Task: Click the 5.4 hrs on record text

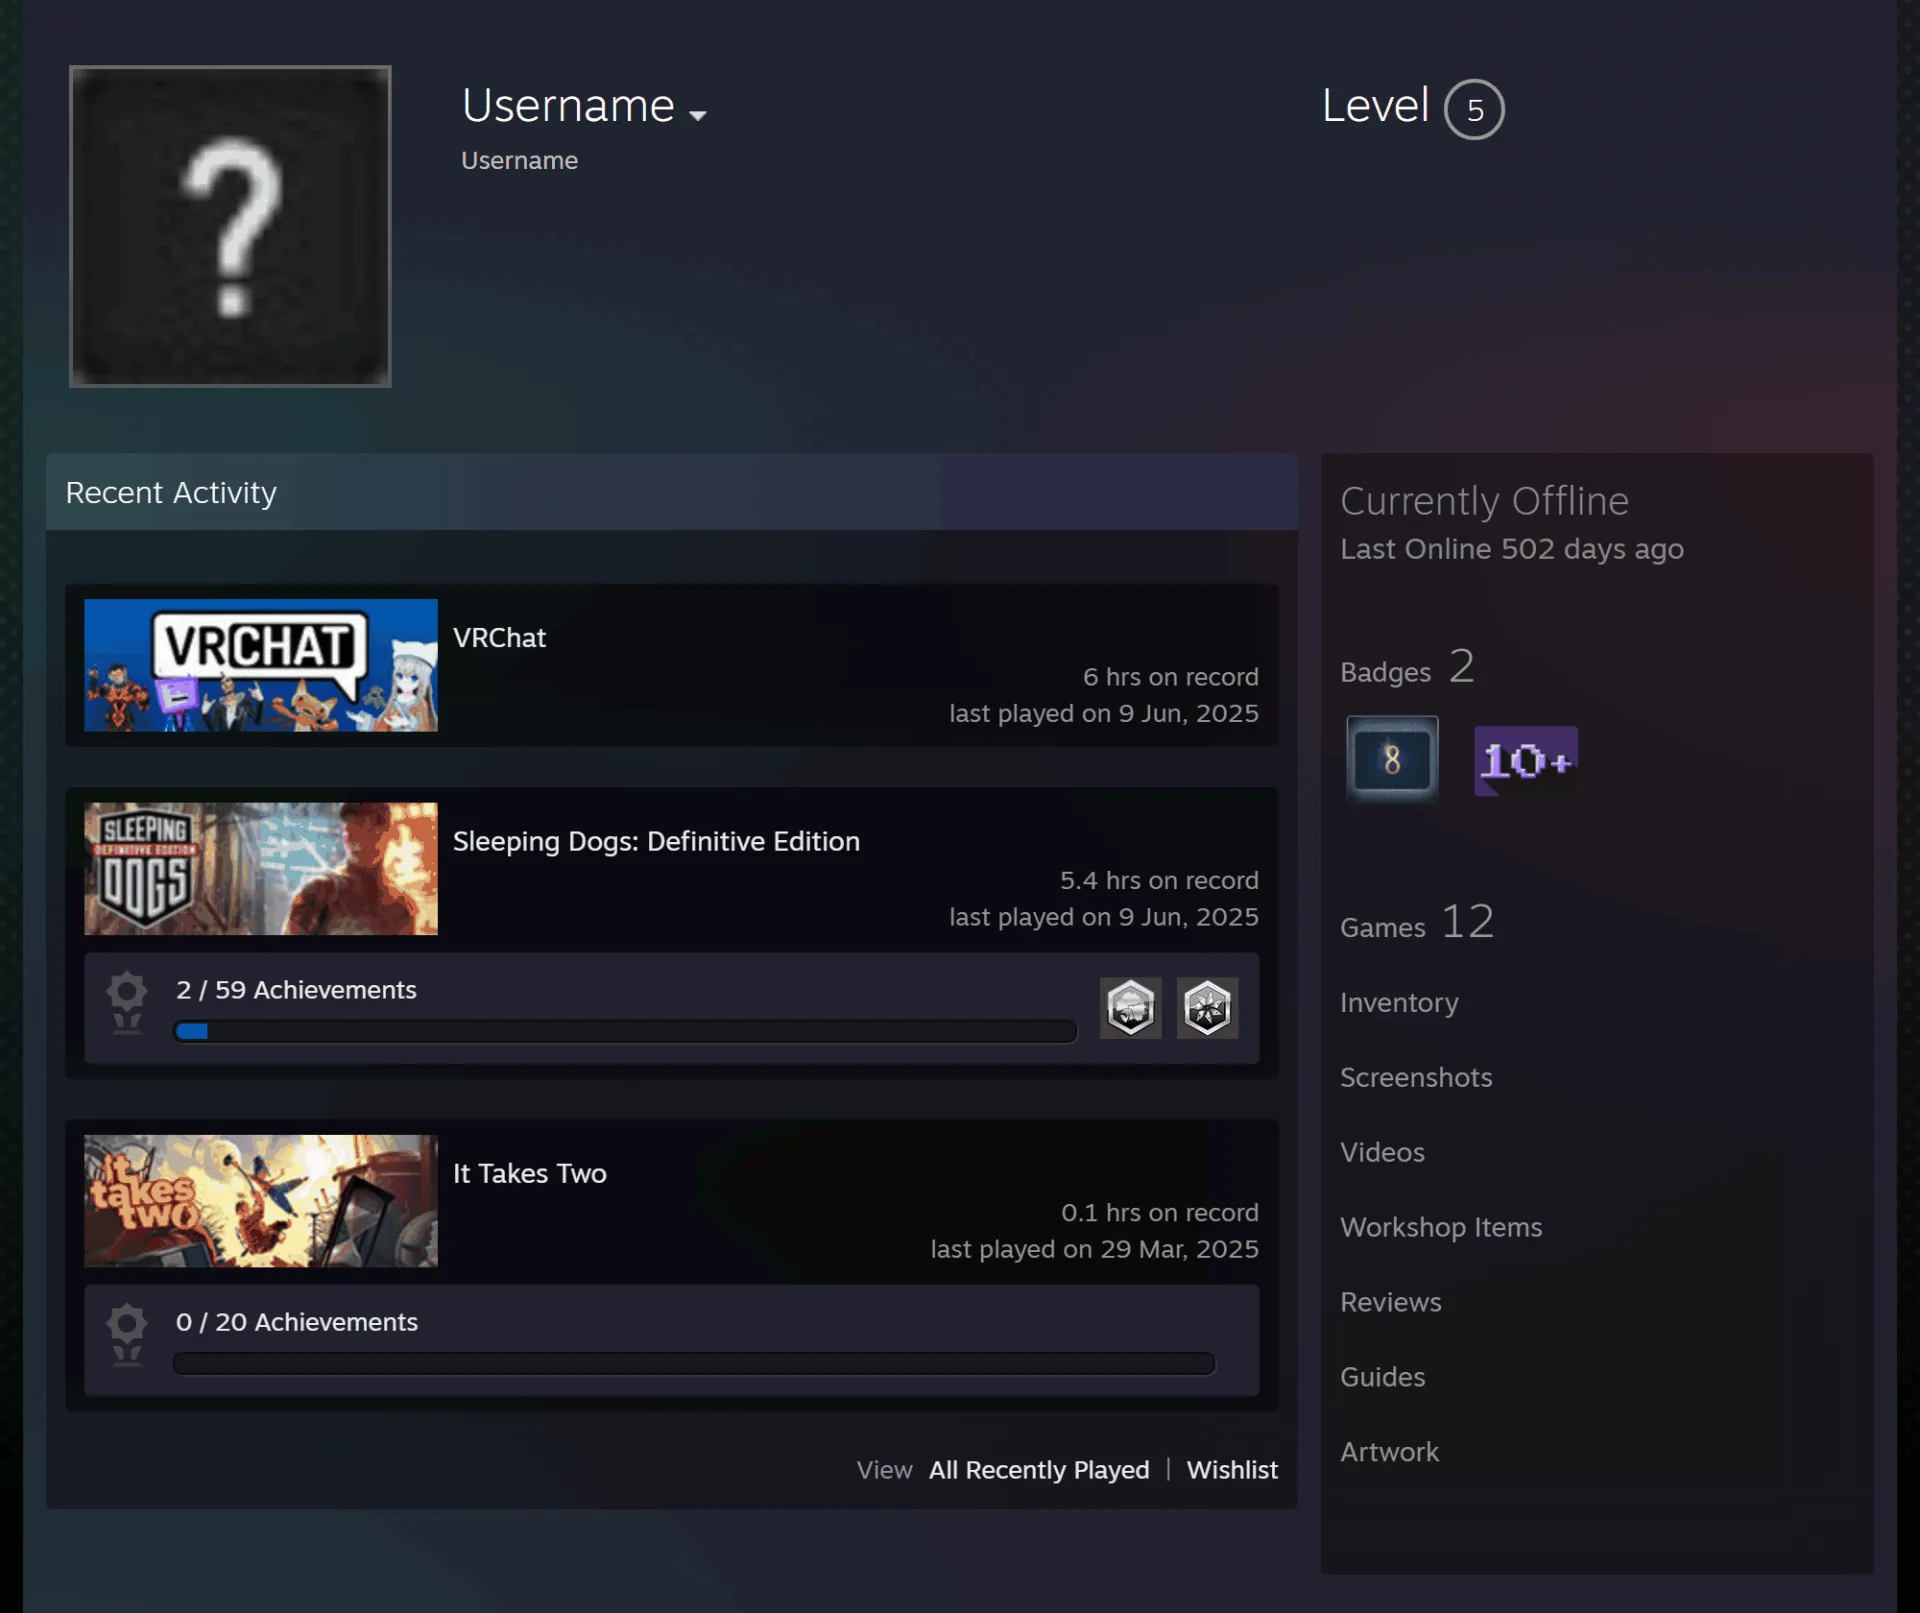Action: (x=1159, y=881)
